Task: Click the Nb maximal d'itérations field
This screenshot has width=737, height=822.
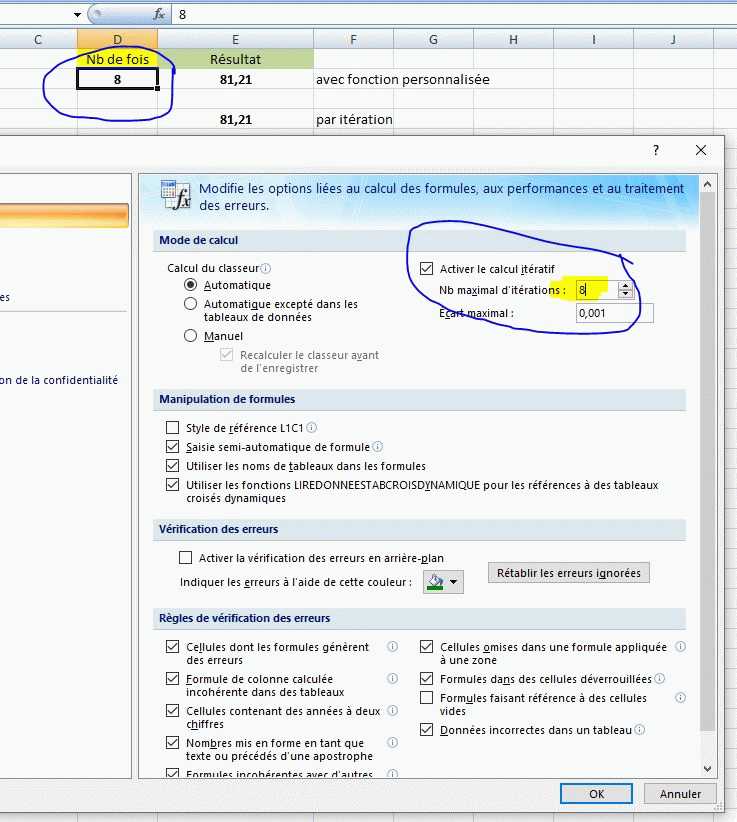Action: [x=597, y=289]
